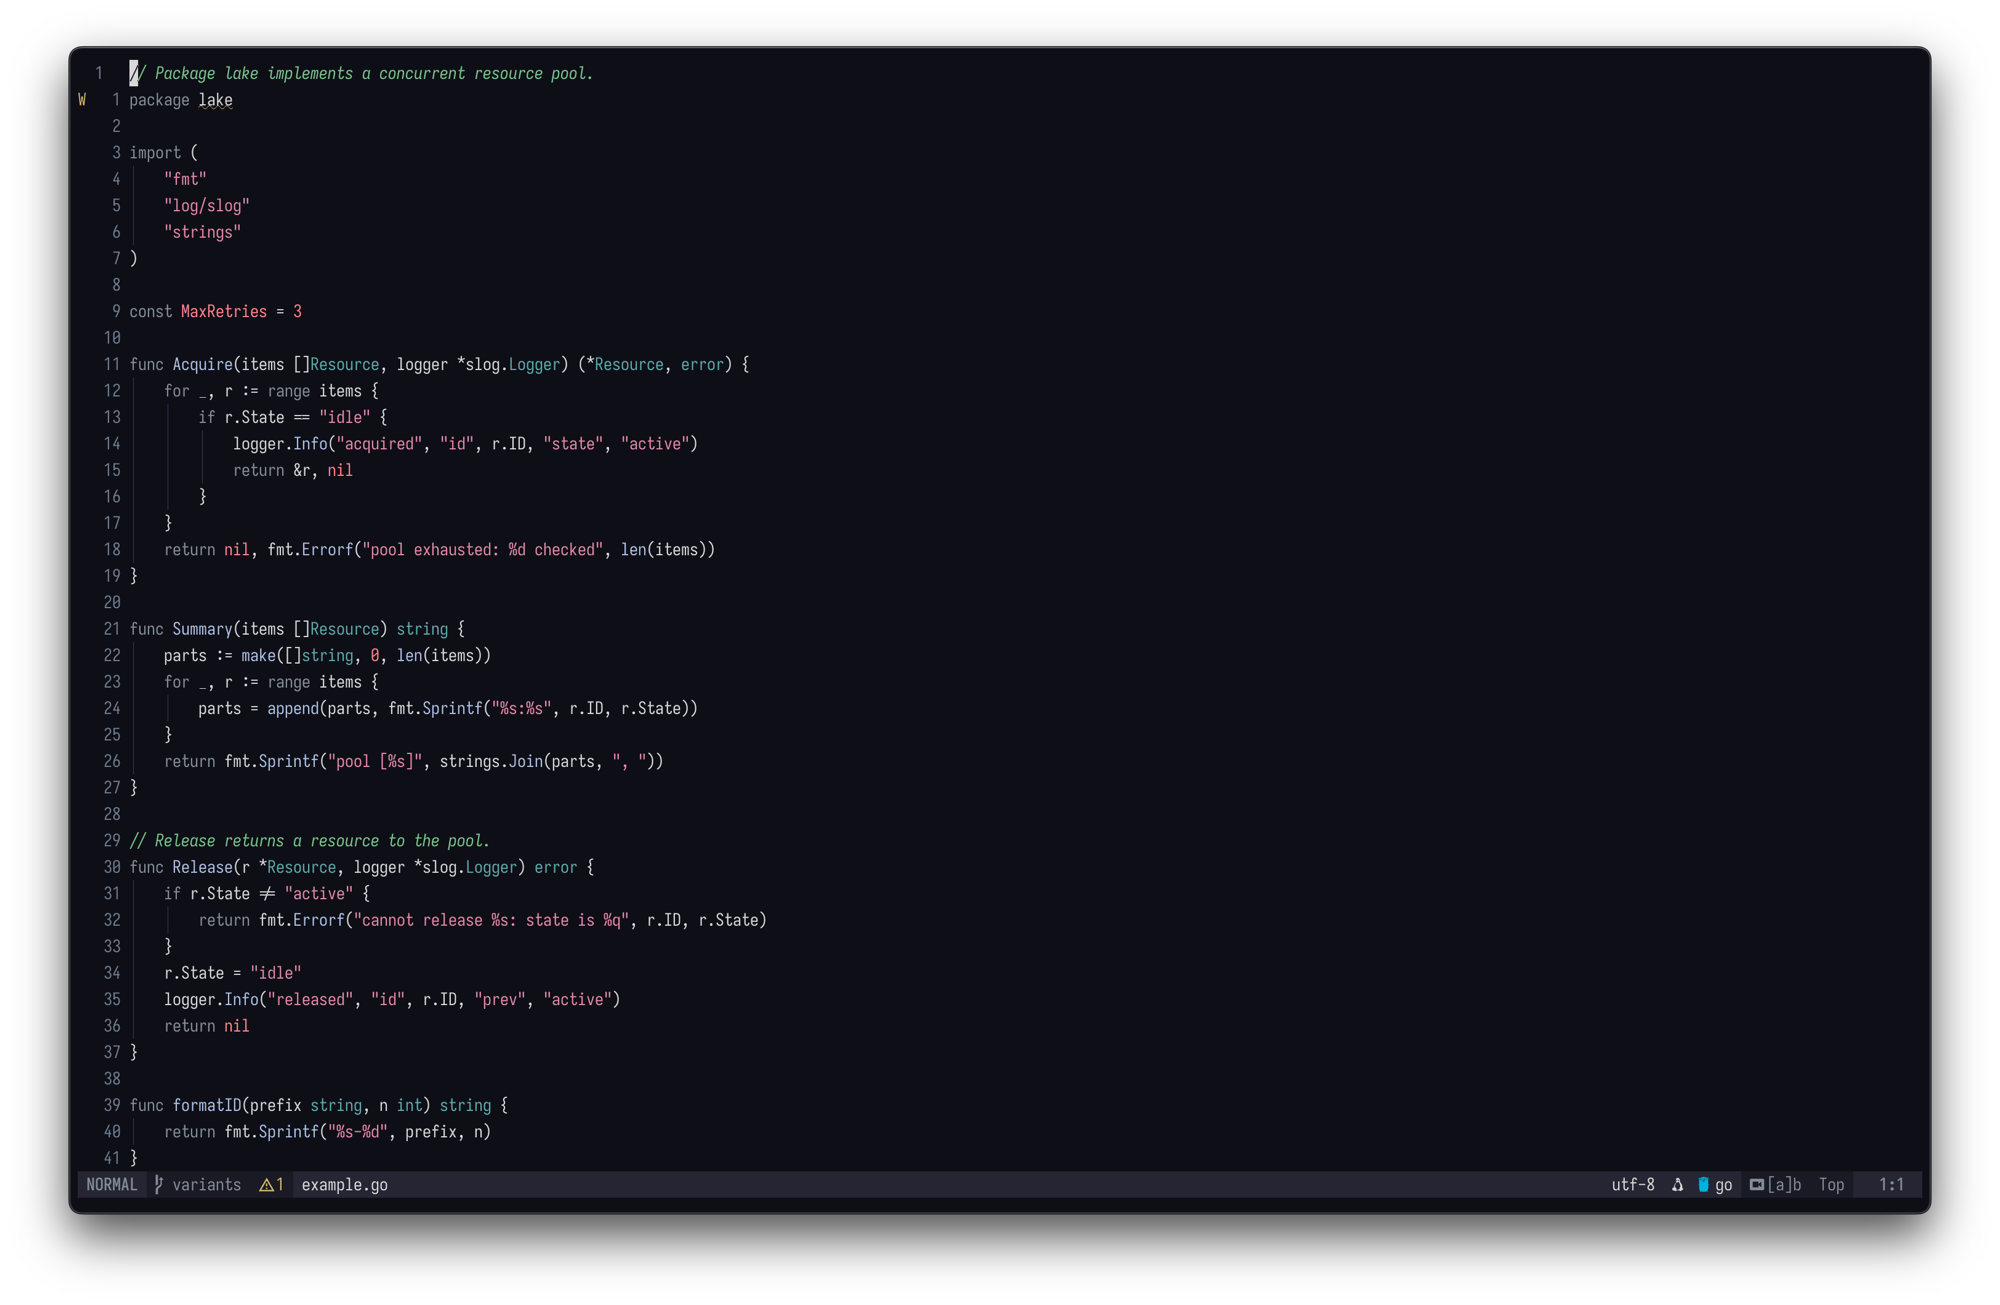2000x1305 pixels.
Task: Click the utf-8 encoding label
Action: (x=1632, y=1184)
